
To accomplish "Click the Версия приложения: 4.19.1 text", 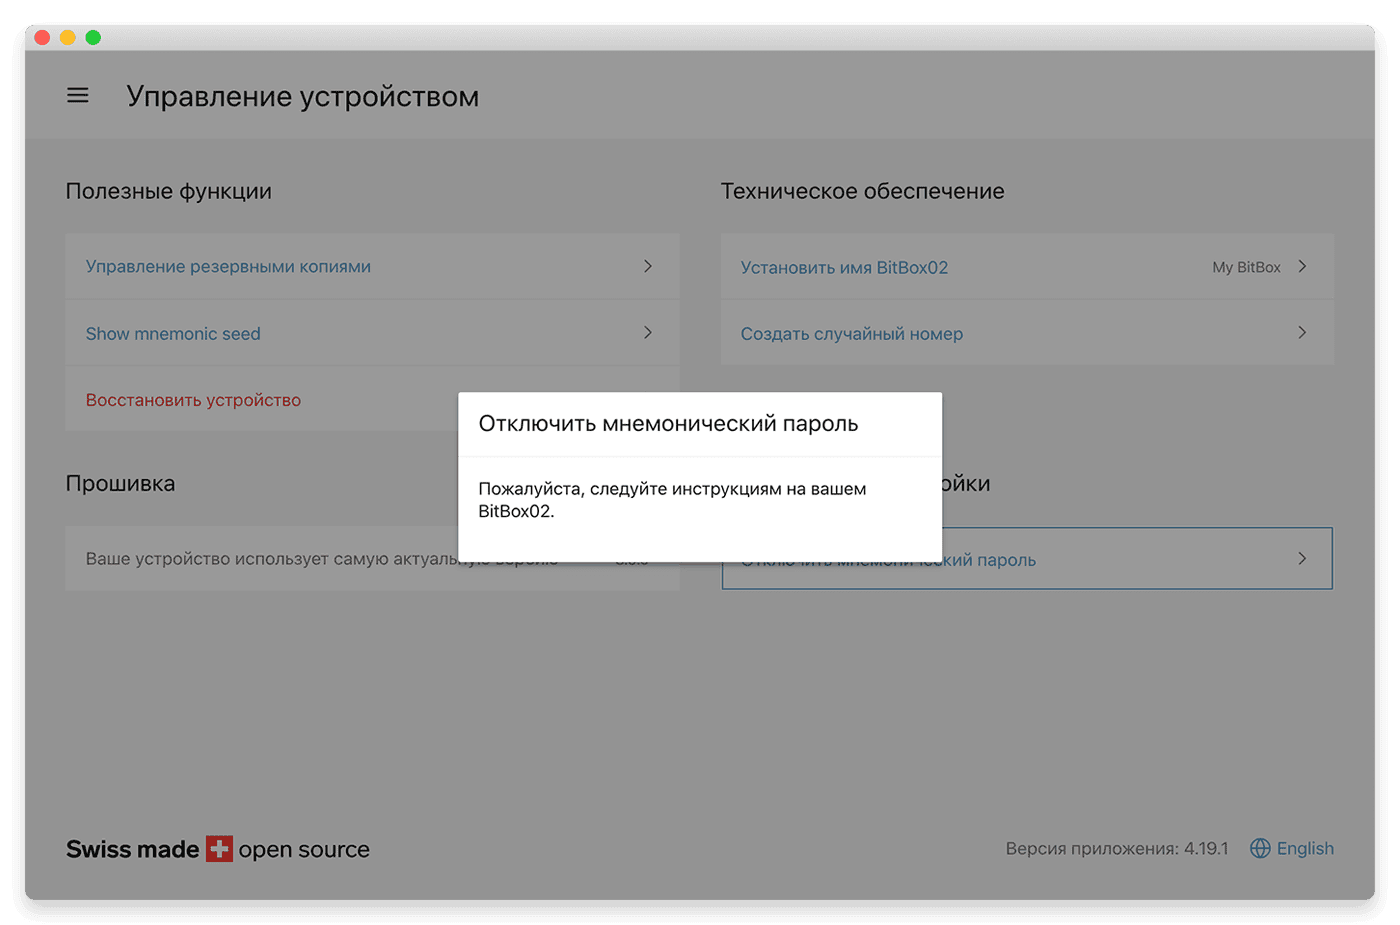I will click(x=1117, y=848).
